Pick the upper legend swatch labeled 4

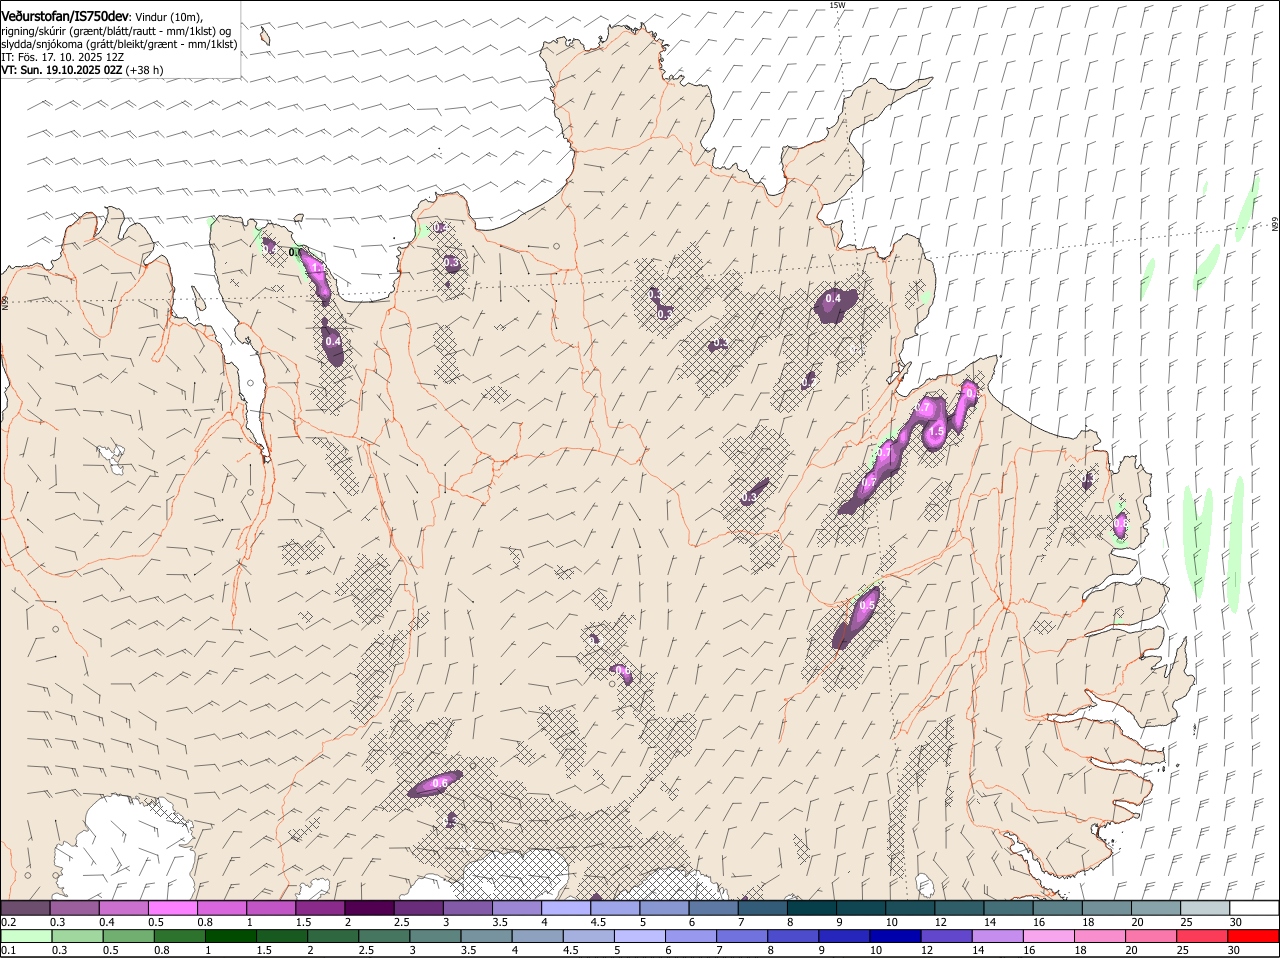tap(565, 907)
